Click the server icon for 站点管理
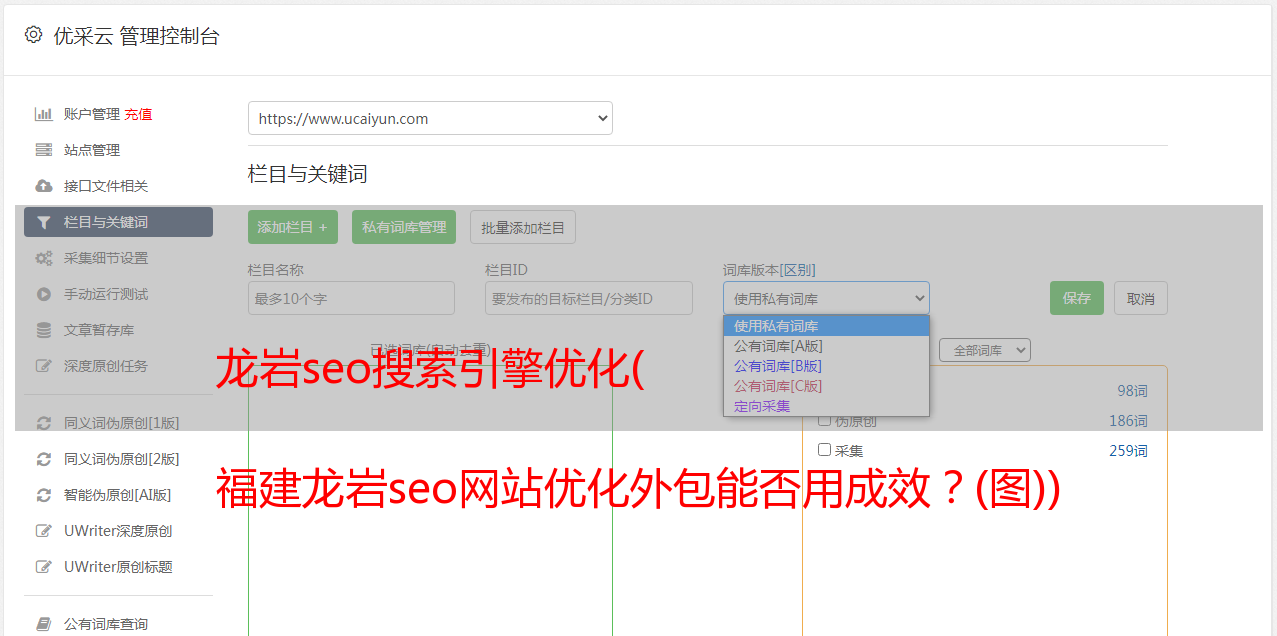Screen dimensions: 1277x636 (43, 150)
